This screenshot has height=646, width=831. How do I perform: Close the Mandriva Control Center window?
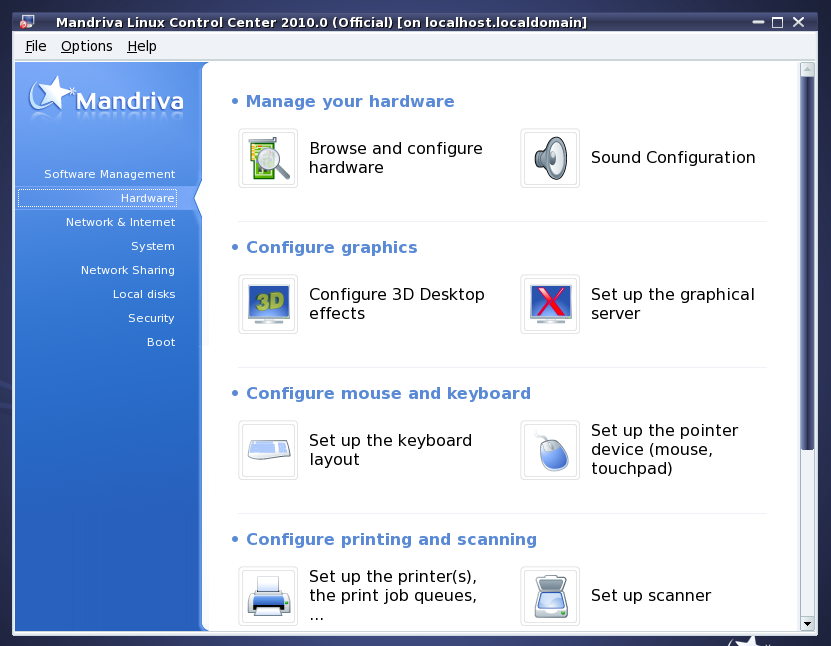point(799,22)
